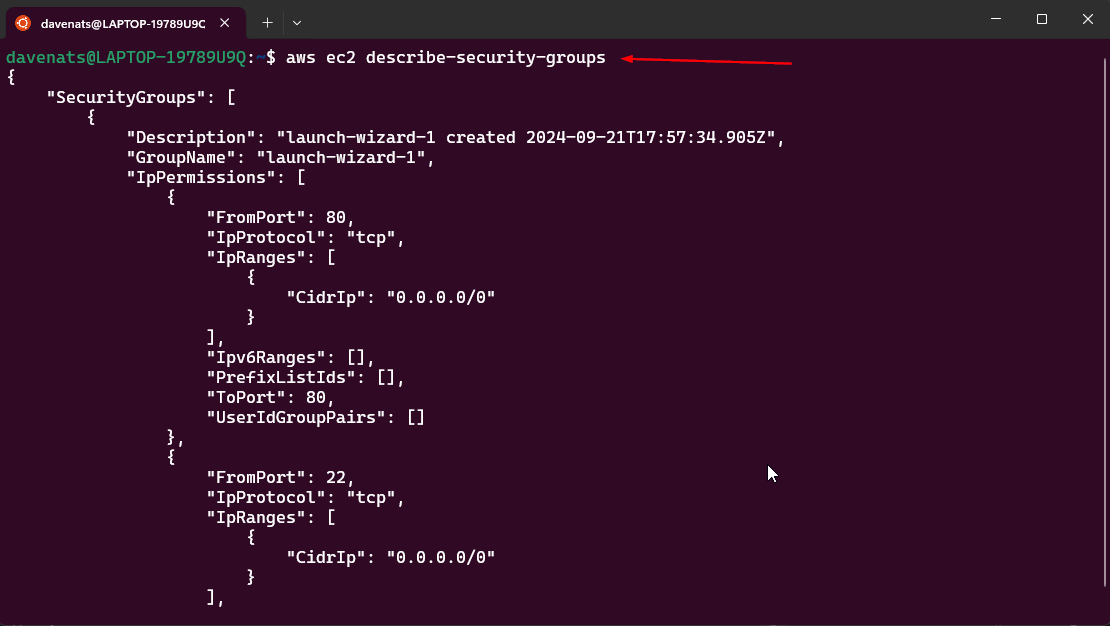Maximize the terminal window
This screenshot has height=626, width=1110.
coord(1042,19)
